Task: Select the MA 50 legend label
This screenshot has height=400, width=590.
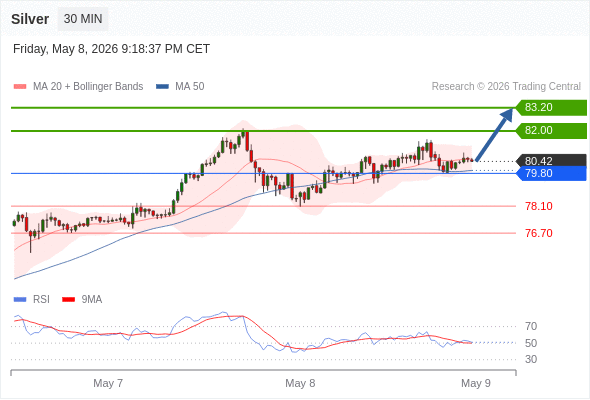Action: pos(190,87)
